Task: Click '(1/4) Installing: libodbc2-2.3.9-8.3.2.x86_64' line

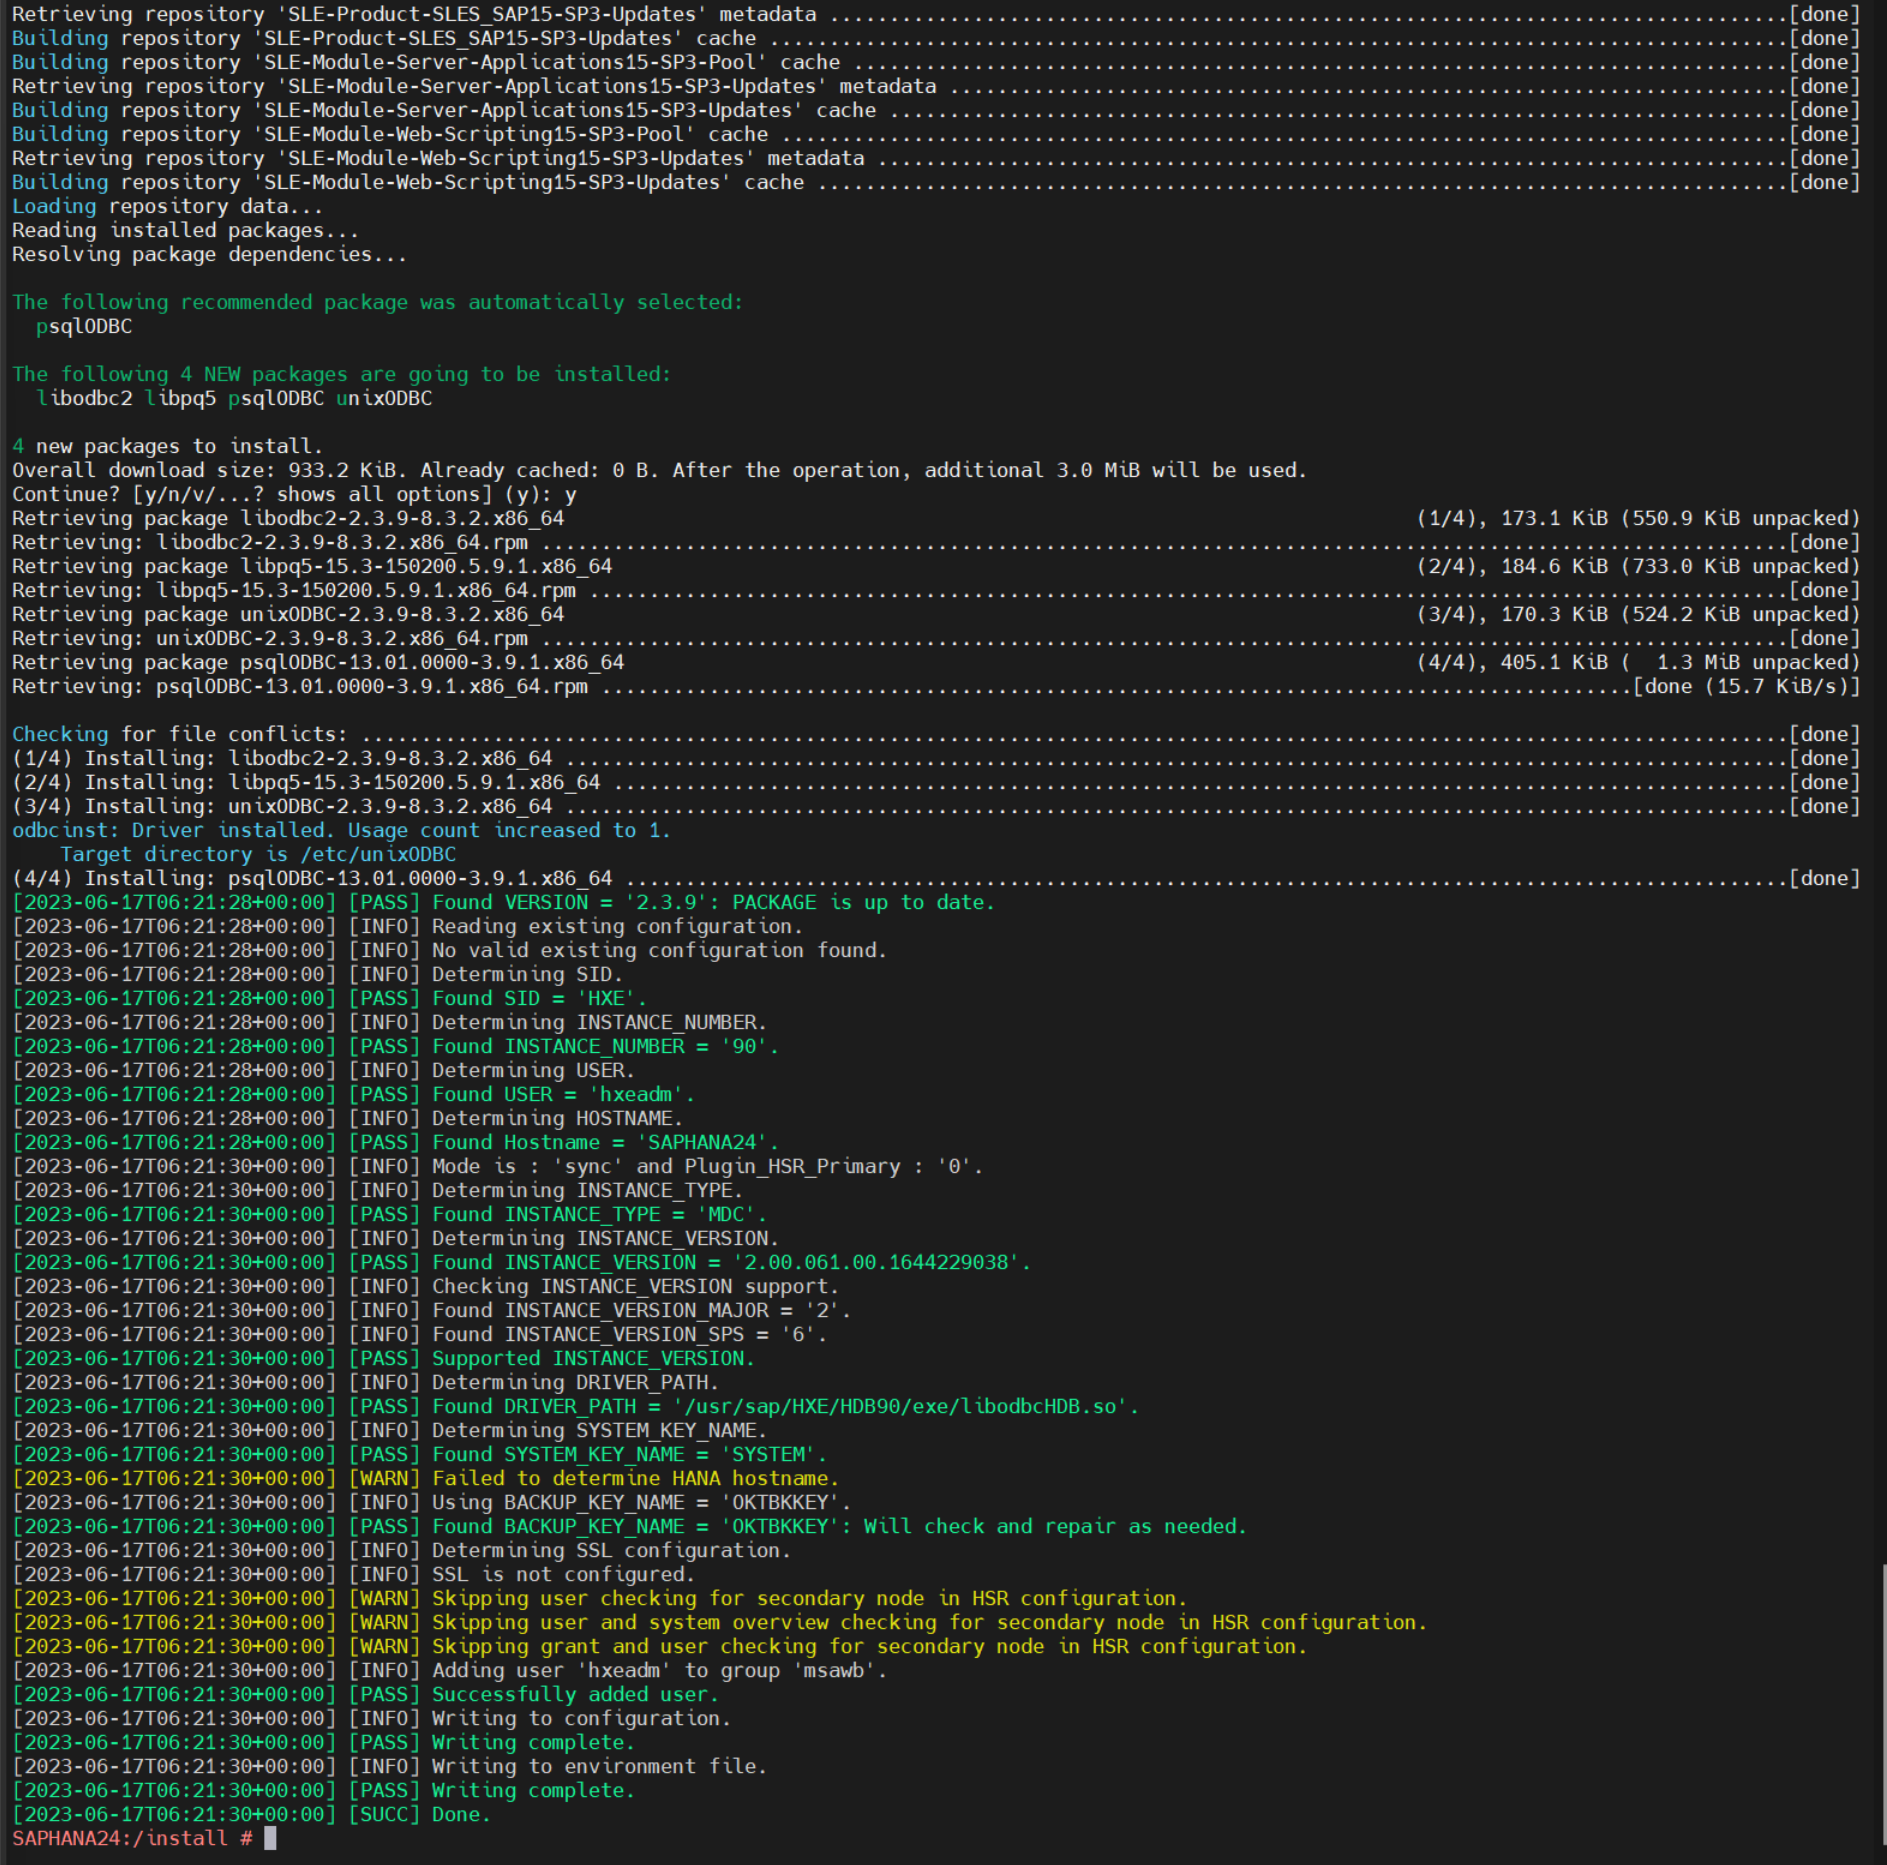Action: tap(936, 758)
